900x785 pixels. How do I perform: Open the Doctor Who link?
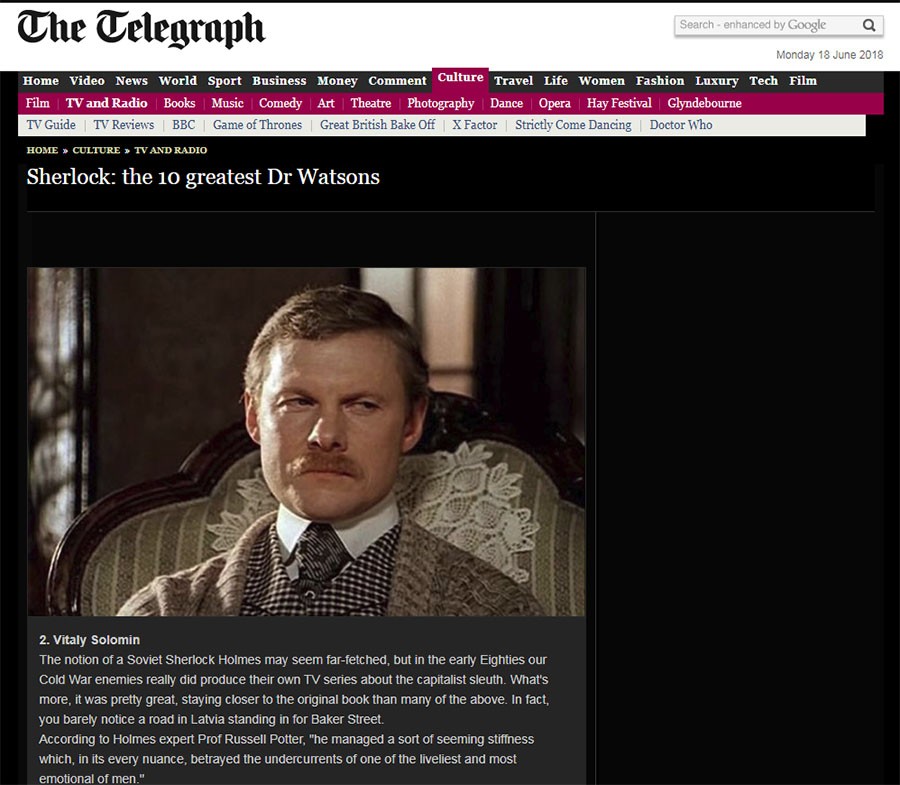[681, 125]
